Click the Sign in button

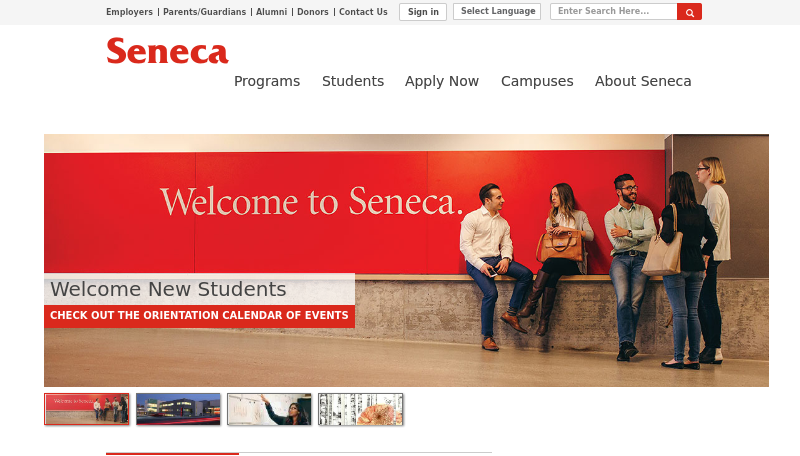tap(423, 12)
